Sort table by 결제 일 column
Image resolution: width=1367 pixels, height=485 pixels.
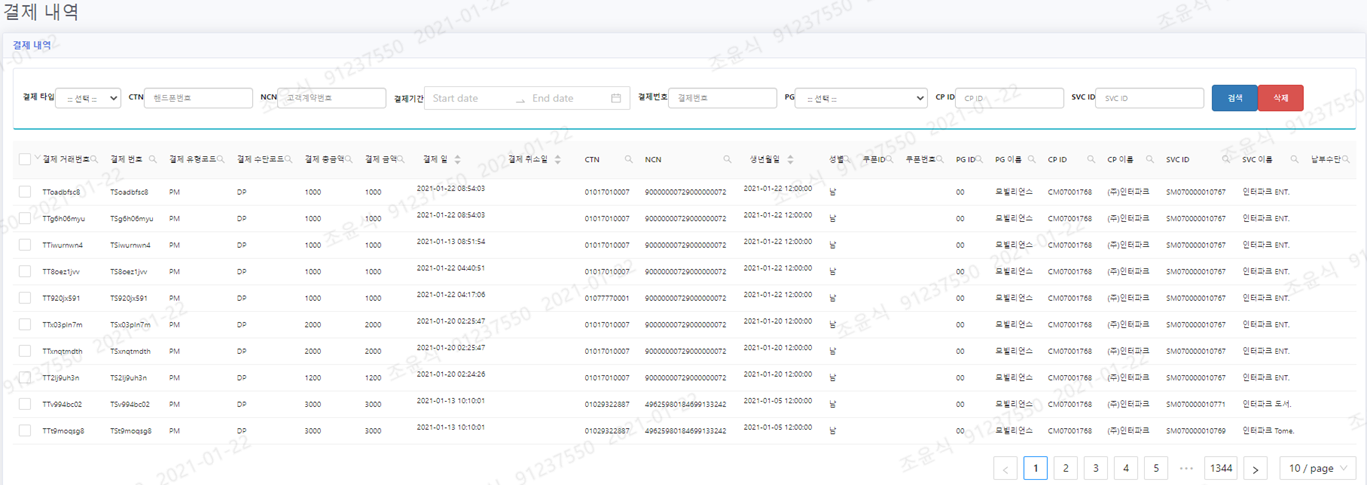tap(458, 159)
